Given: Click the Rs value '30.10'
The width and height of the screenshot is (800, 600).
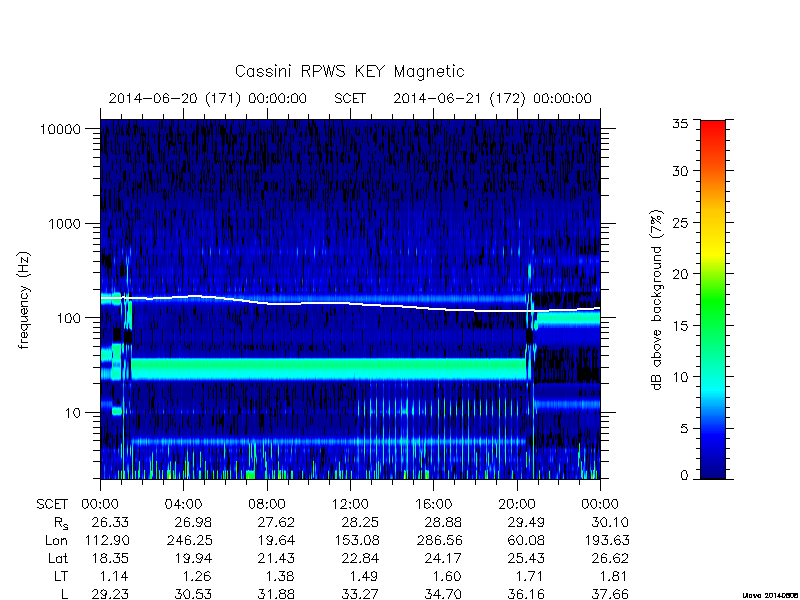Looking at the screenshot, I should tap(609, 522).
